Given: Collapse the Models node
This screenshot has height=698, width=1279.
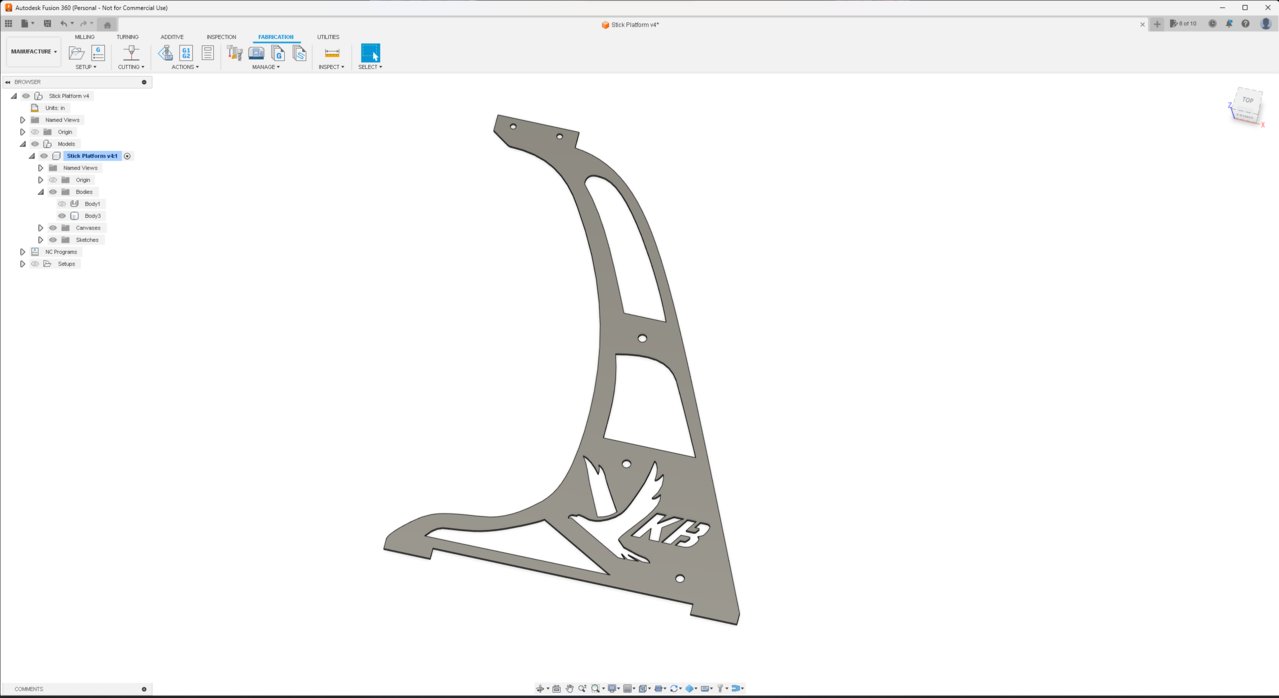Looking at the screenshot, I should click(x=23, y=144).
